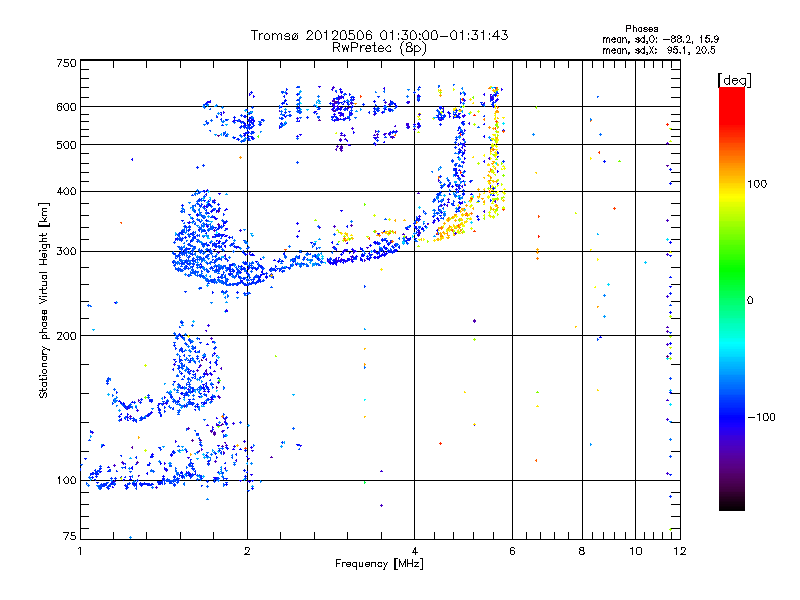Click the 'Phases' header text
Screen dimensions: 800x600
click(x=642, y=29)
